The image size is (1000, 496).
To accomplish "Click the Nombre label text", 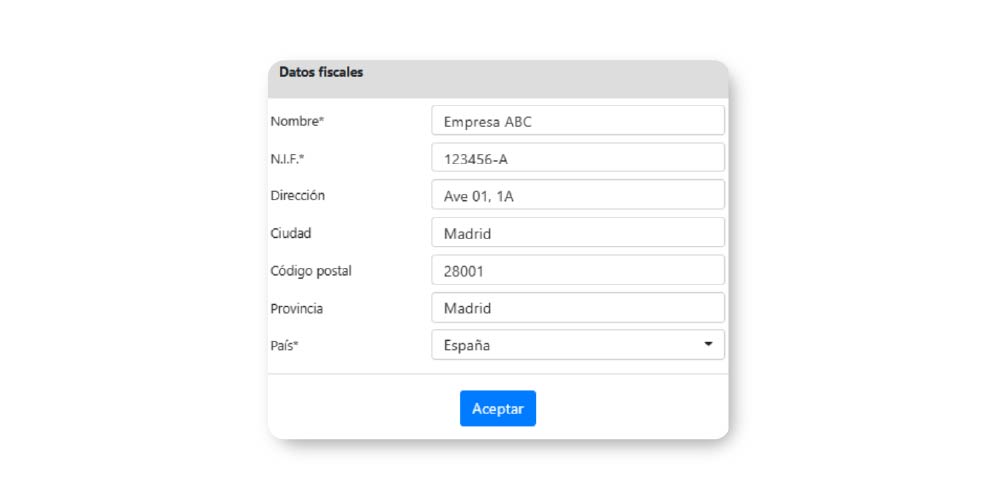I will point(294,121).
